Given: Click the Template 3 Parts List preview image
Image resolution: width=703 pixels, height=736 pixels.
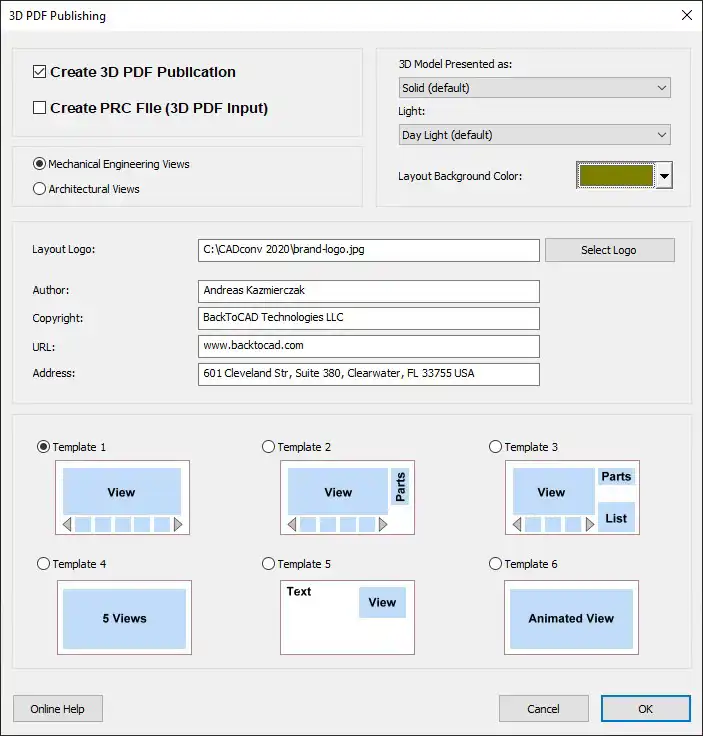Looking at the screenshot, I should (572, 498).
